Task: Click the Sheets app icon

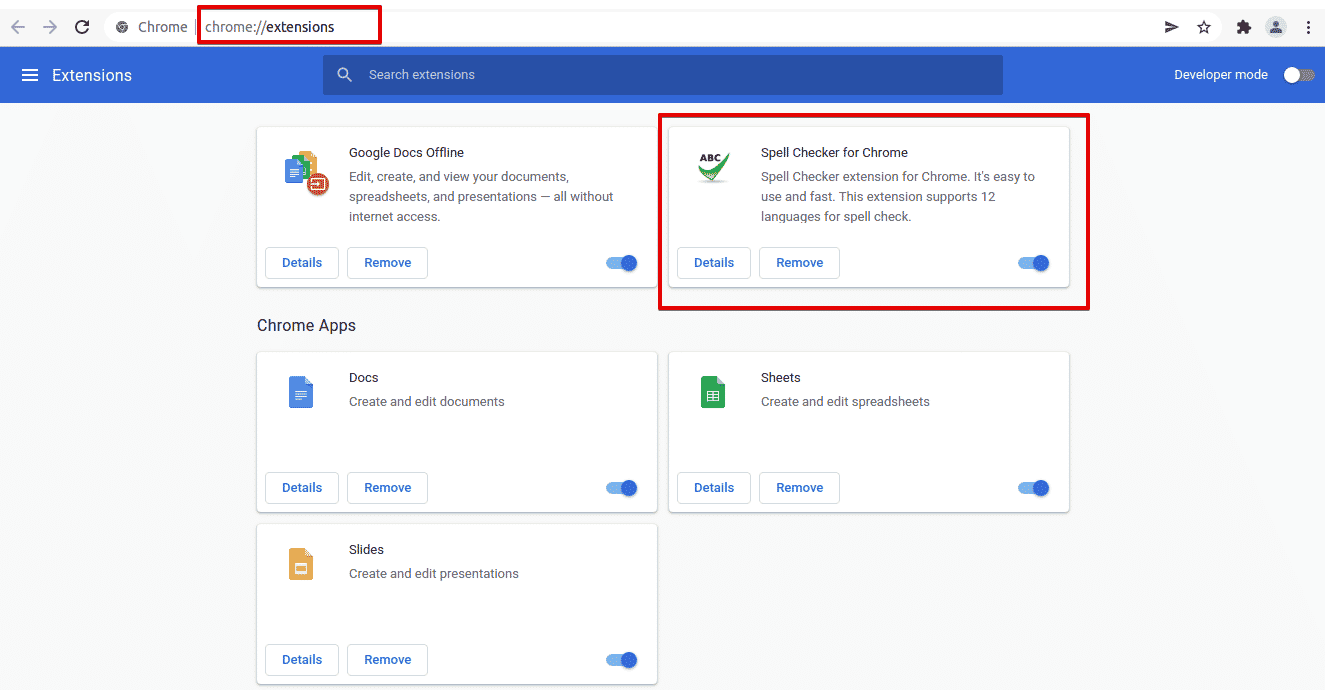Action: pyautogui.click(x=713, y=392)
